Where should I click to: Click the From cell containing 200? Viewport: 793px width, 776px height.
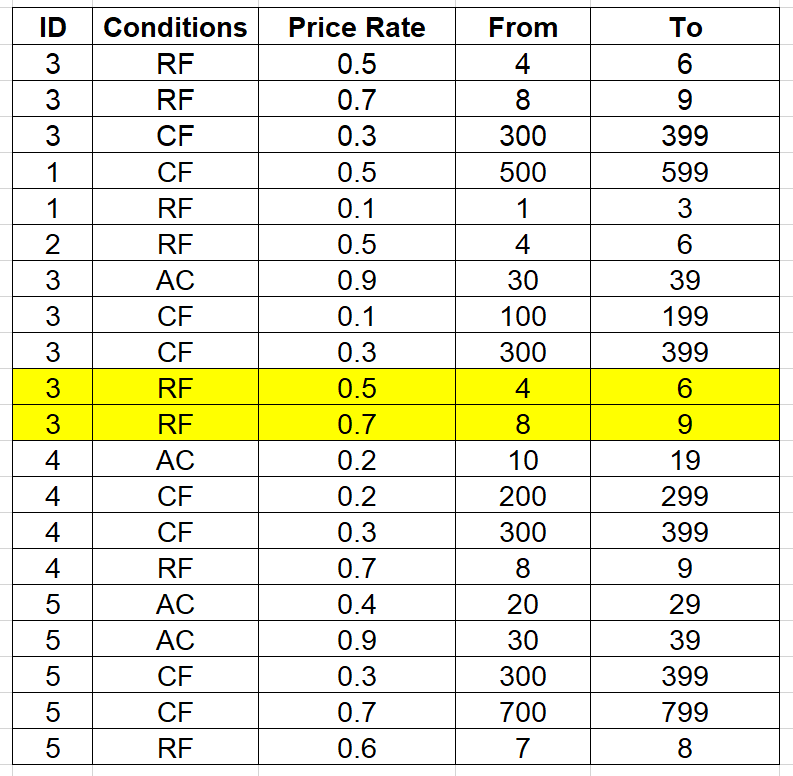pos(523,496)
